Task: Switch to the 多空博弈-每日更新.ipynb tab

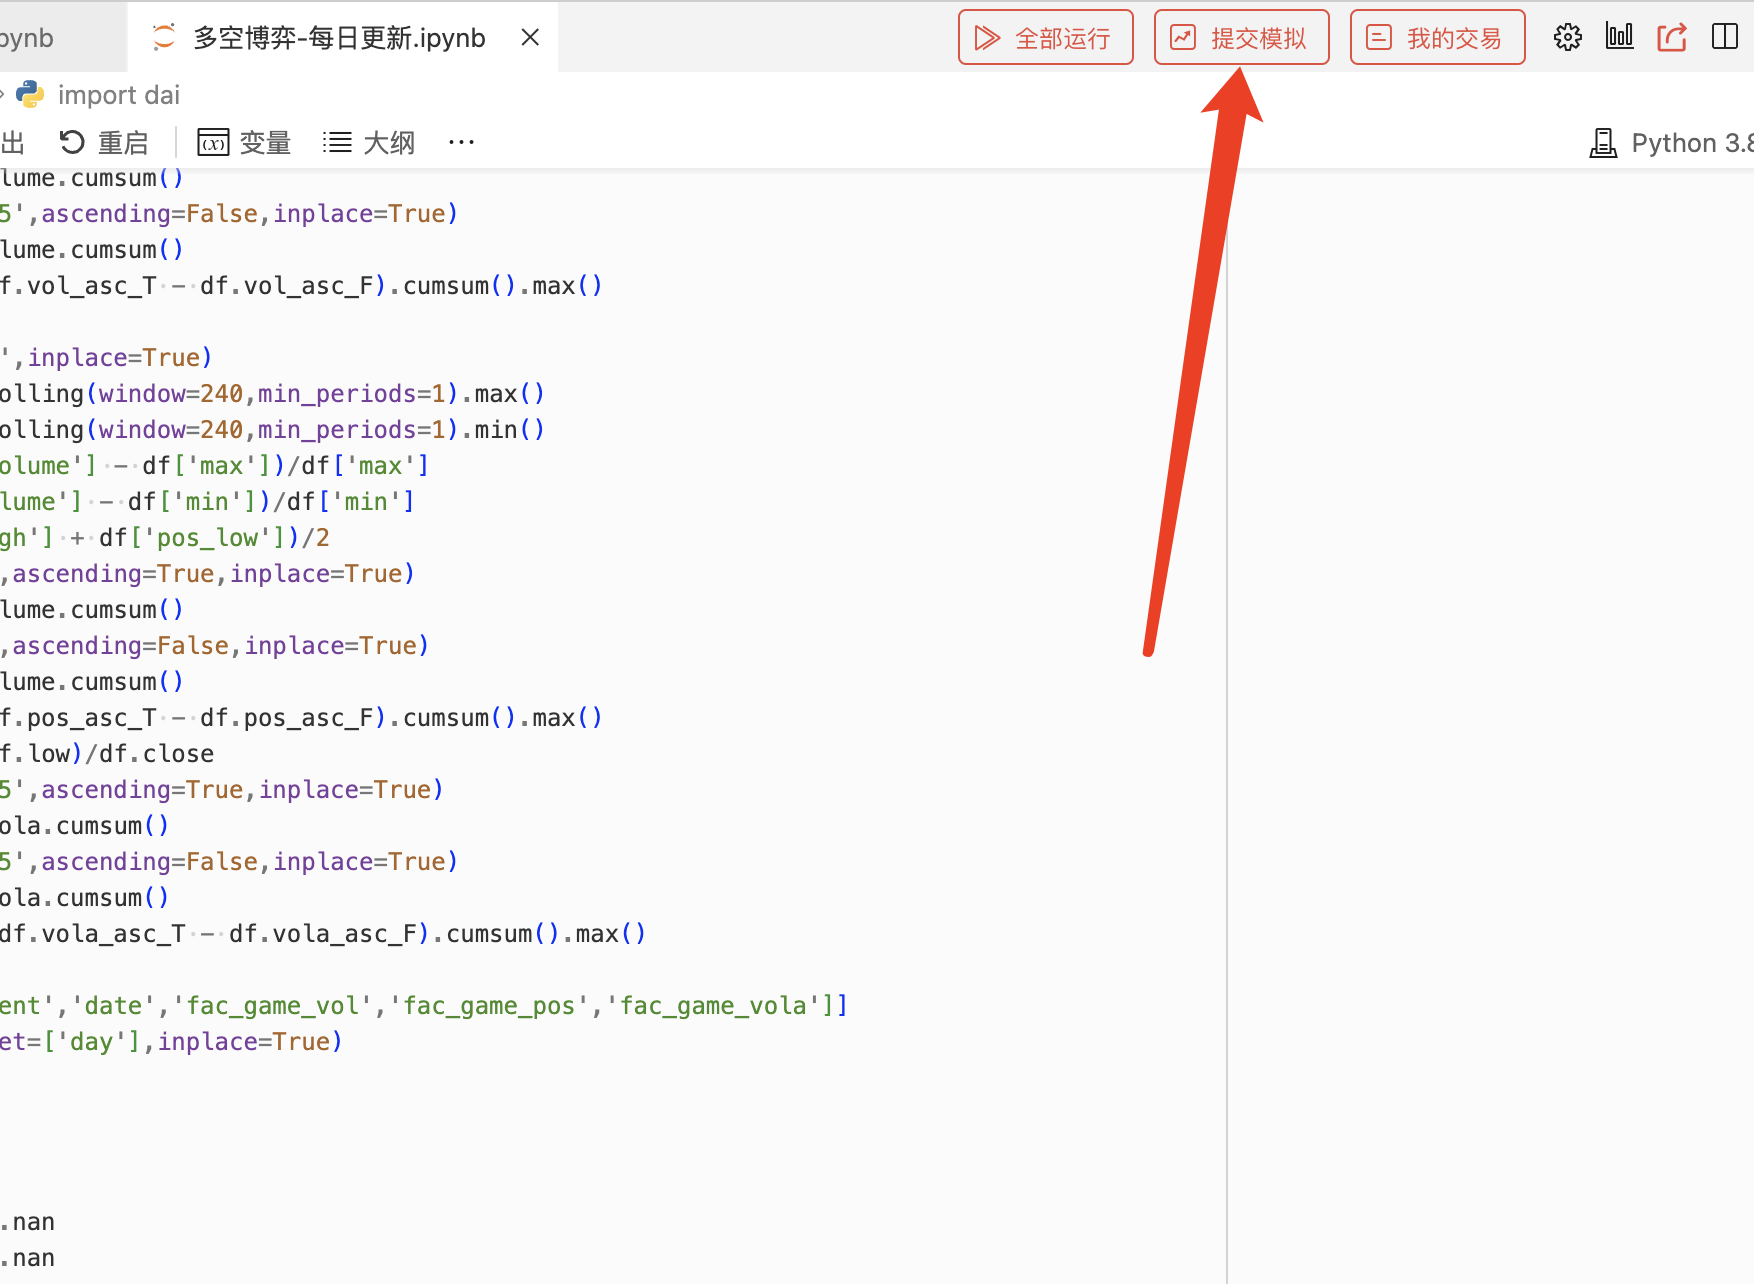Action: [338, 38]
